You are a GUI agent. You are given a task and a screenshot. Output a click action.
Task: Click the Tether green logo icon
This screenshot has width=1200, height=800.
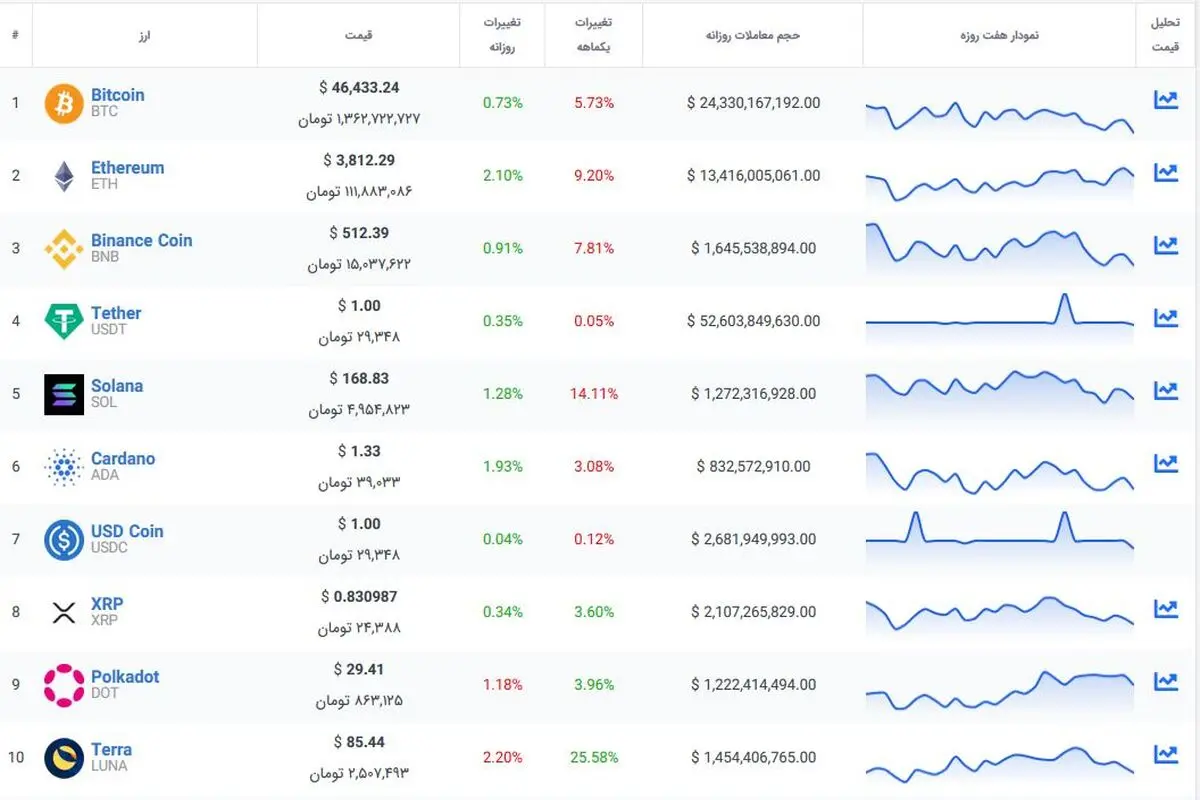click(64, 322)
